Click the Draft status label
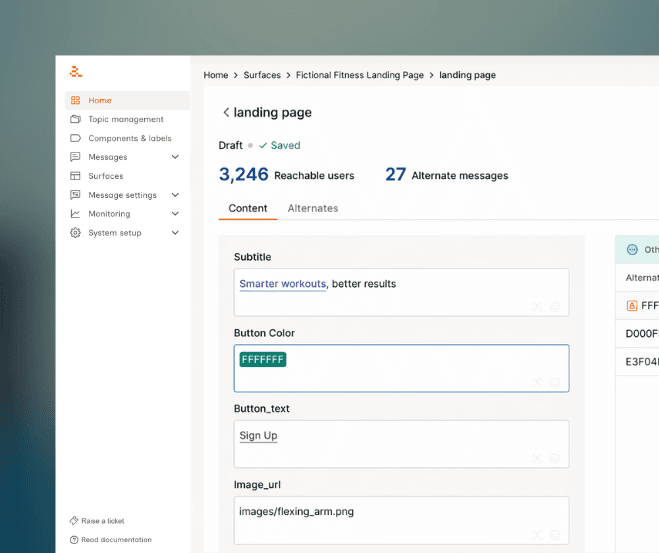Viewport: 659px width, 553px height. [x=230, y=145]
